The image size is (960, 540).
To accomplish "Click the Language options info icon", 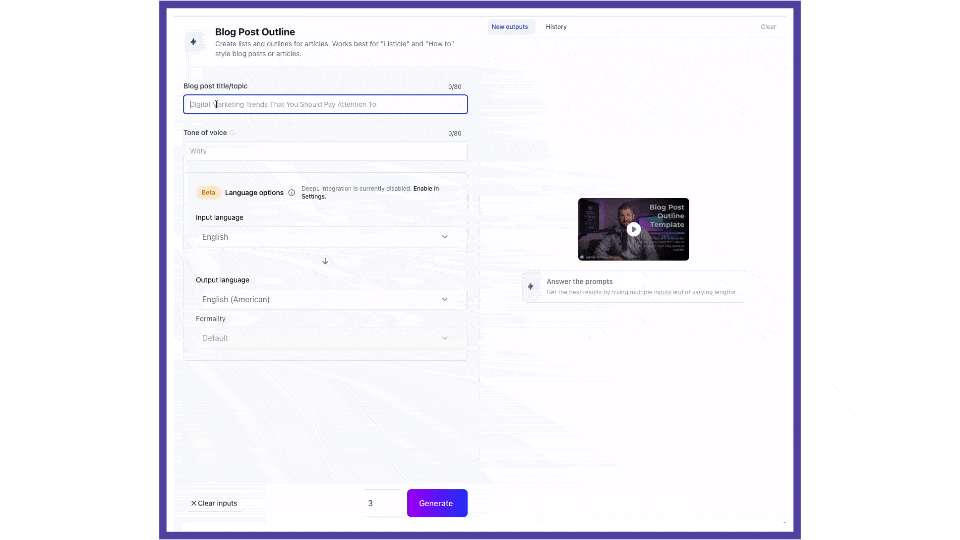I will pos(292,192).
